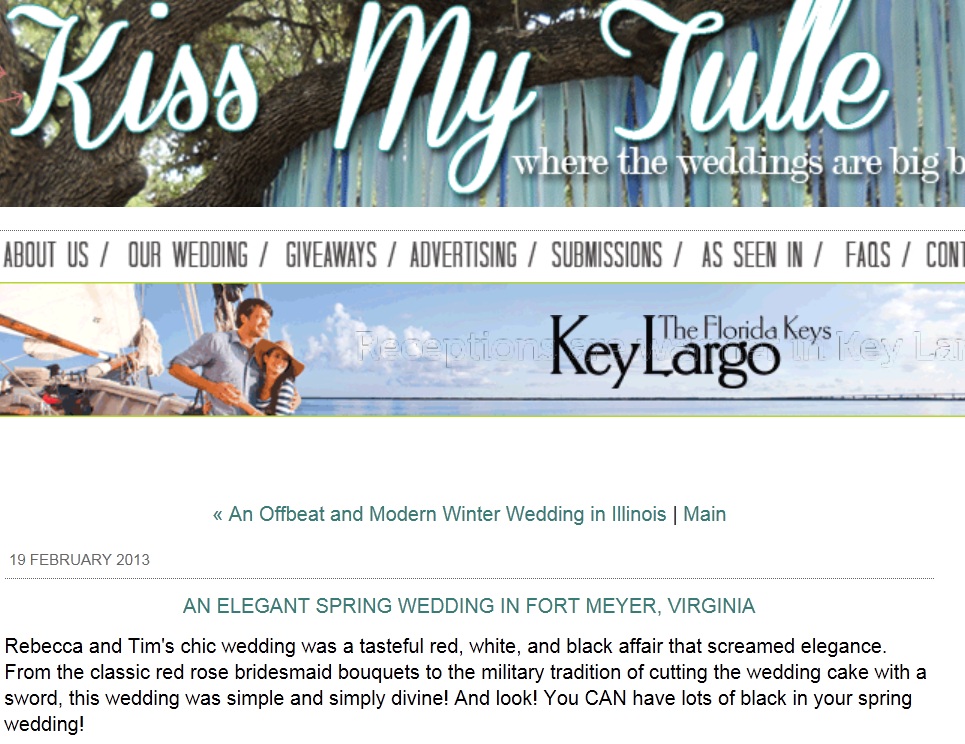Image resolution: width=965 pixels, height=744 pixels.
Task: Open the FAQs page
Action: [868, 255]
